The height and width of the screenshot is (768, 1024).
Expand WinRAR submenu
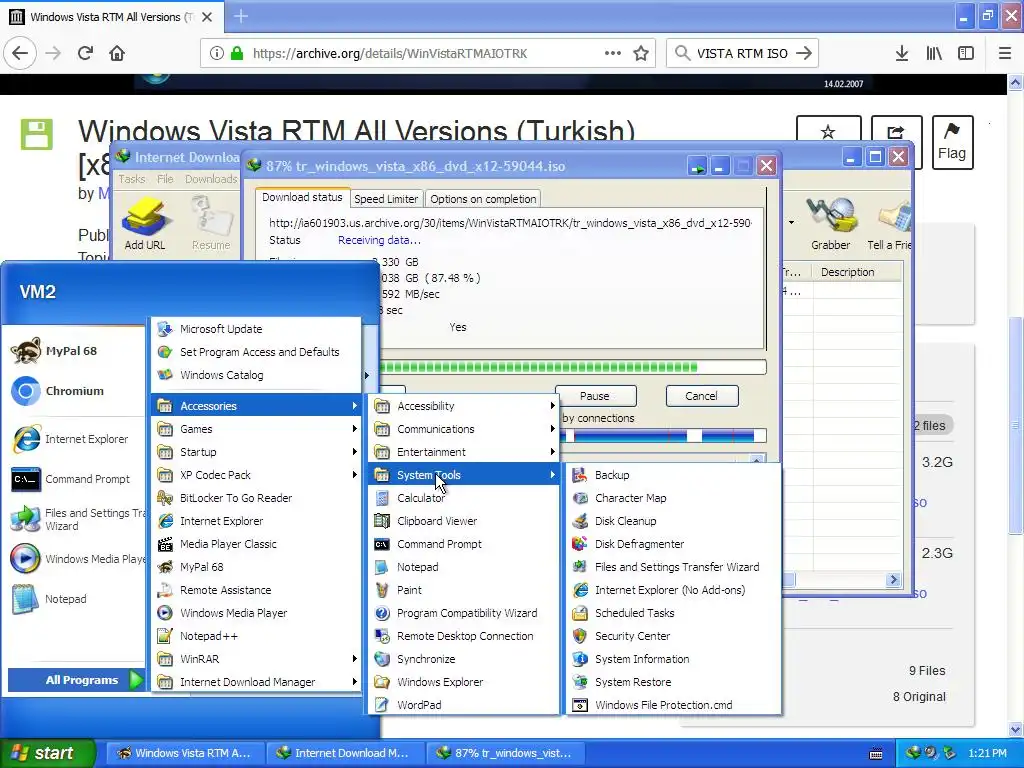coord(257,659)
